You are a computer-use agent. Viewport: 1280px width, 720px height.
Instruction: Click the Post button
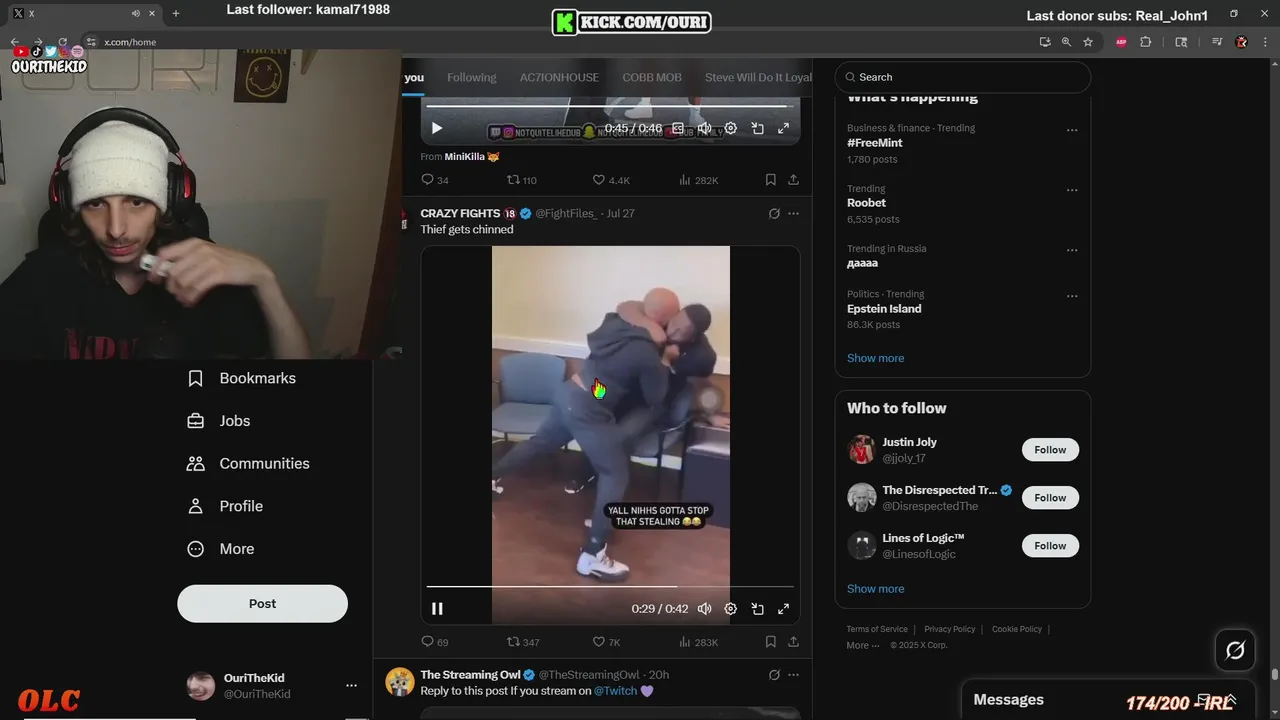262,604
